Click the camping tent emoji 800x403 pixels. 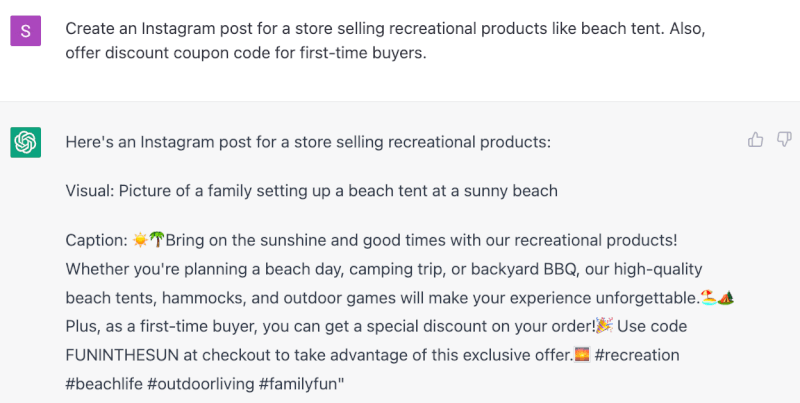726,297
